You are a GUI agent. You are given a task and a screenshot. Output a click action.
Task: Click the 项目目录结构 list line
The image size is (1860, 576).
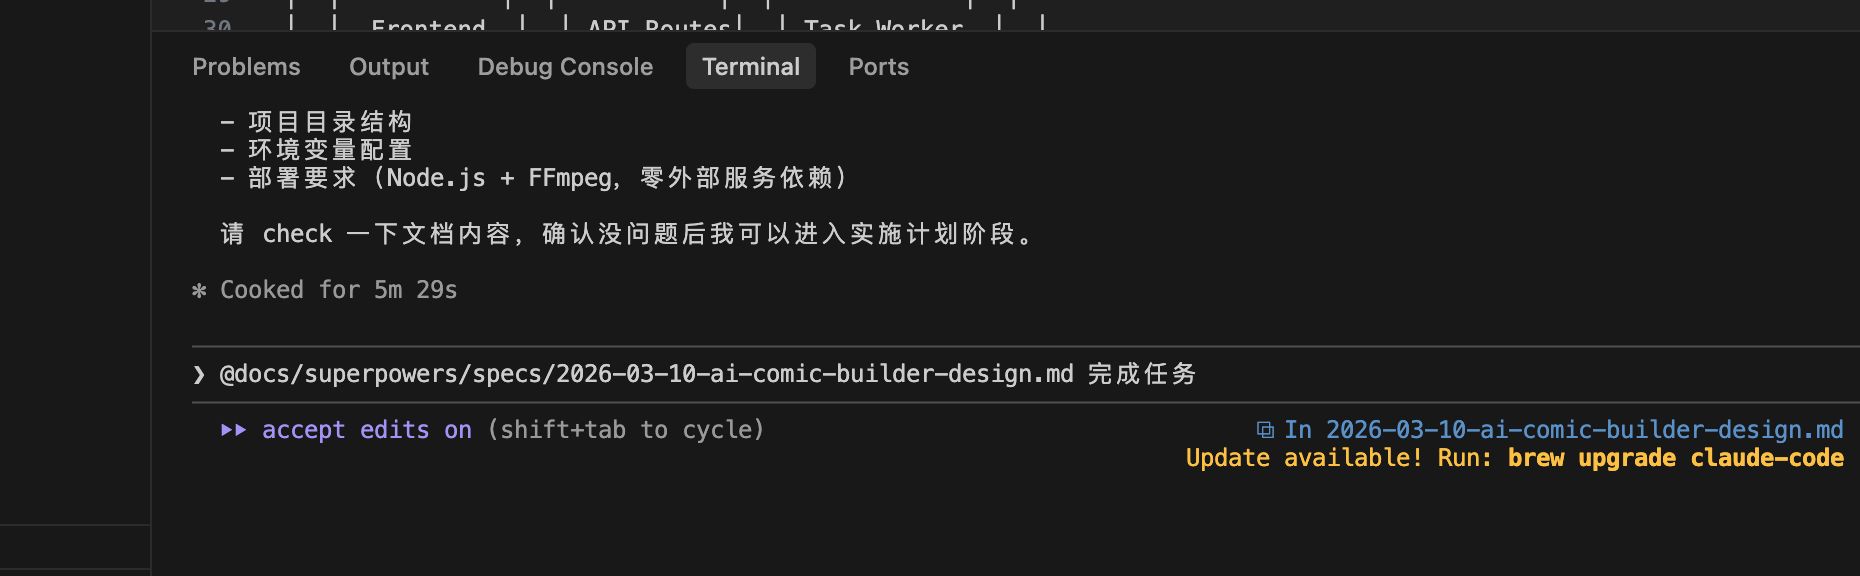[x=330, y=122]
